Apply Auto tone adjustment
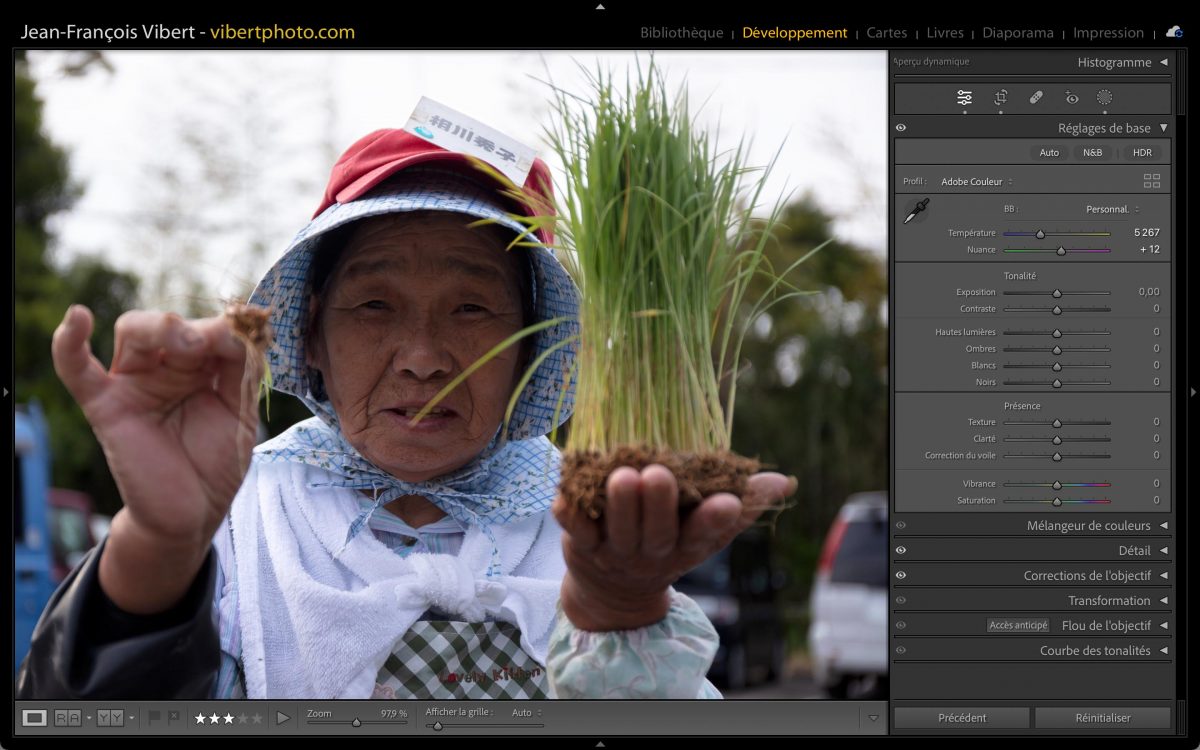 coord(1049,153)
